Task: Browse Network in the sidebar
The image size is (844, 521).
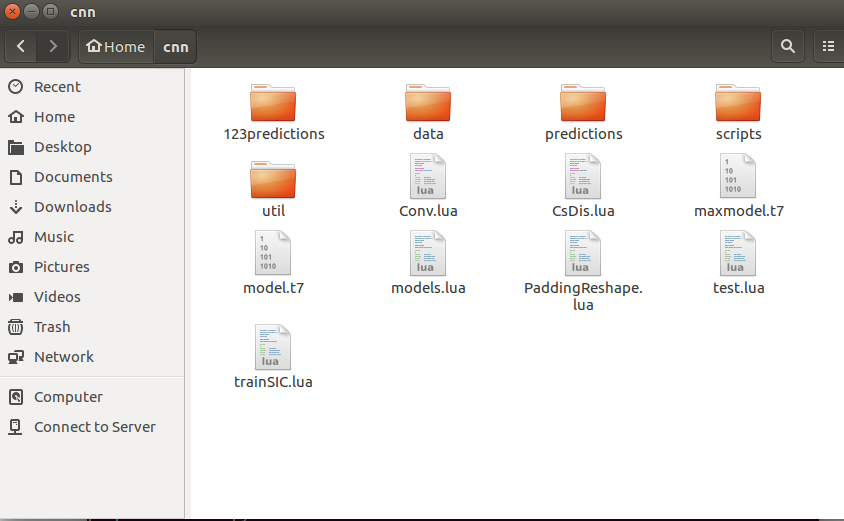Action: pyautogui.click(x=92, y=357)
